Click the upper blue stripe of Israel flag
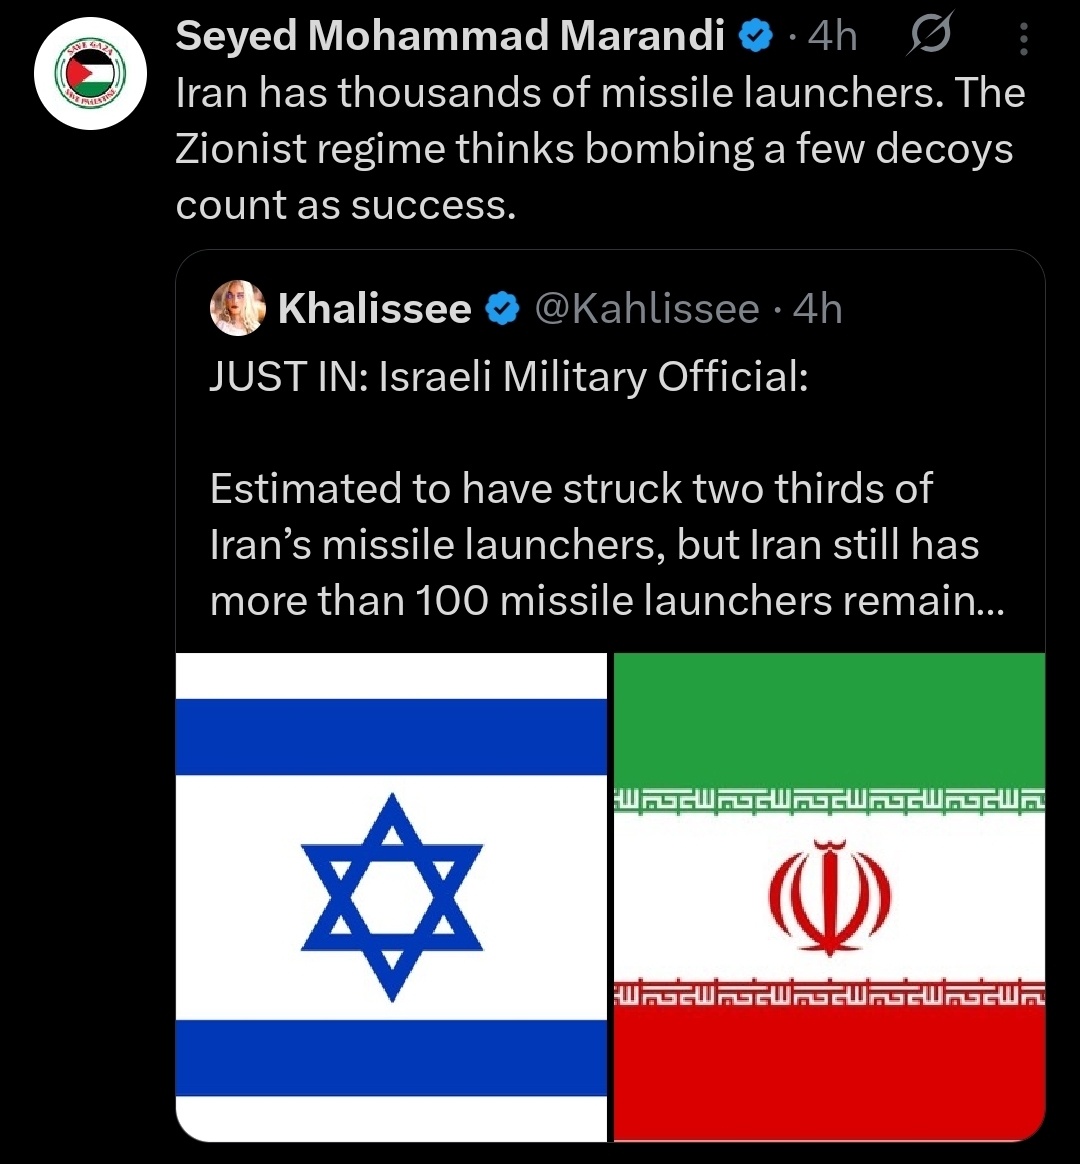 [x=391, y=736]
